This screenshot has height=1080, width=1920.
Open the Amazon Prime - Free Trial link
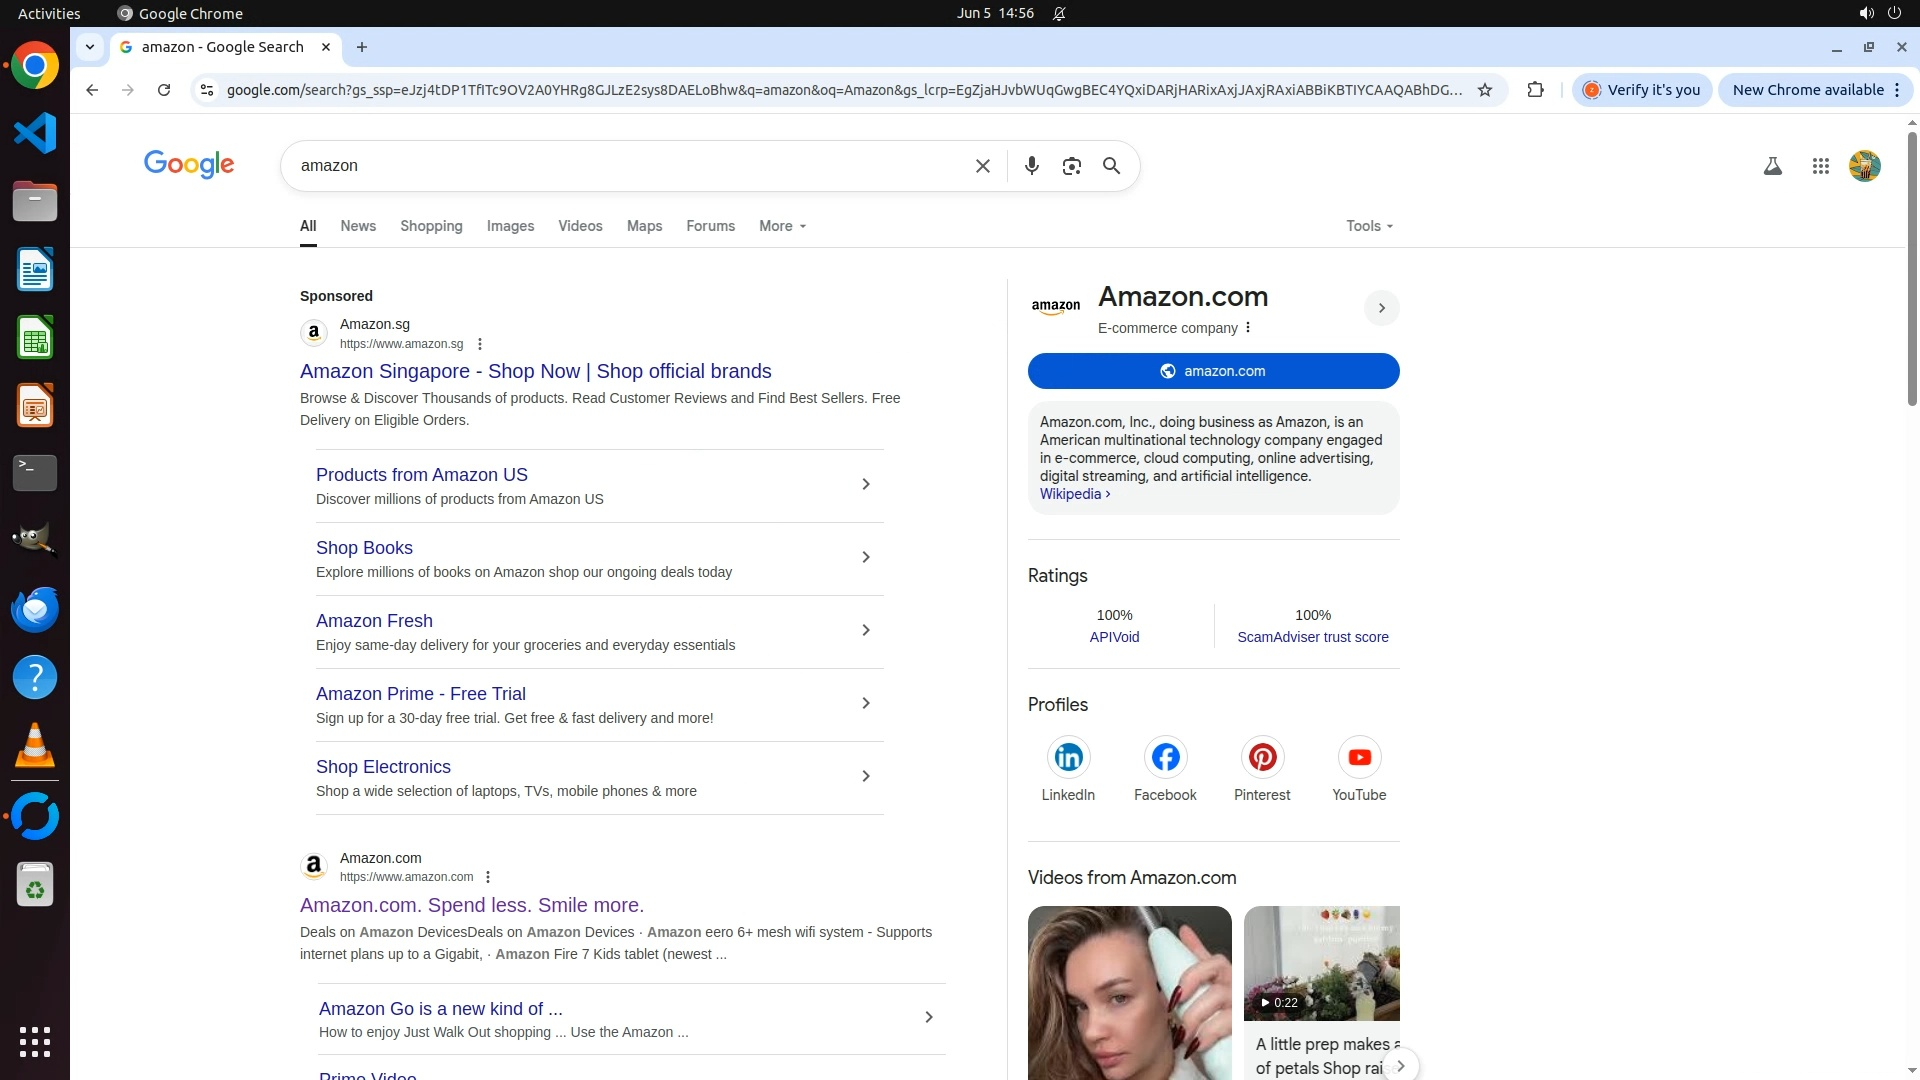point(420,694)
